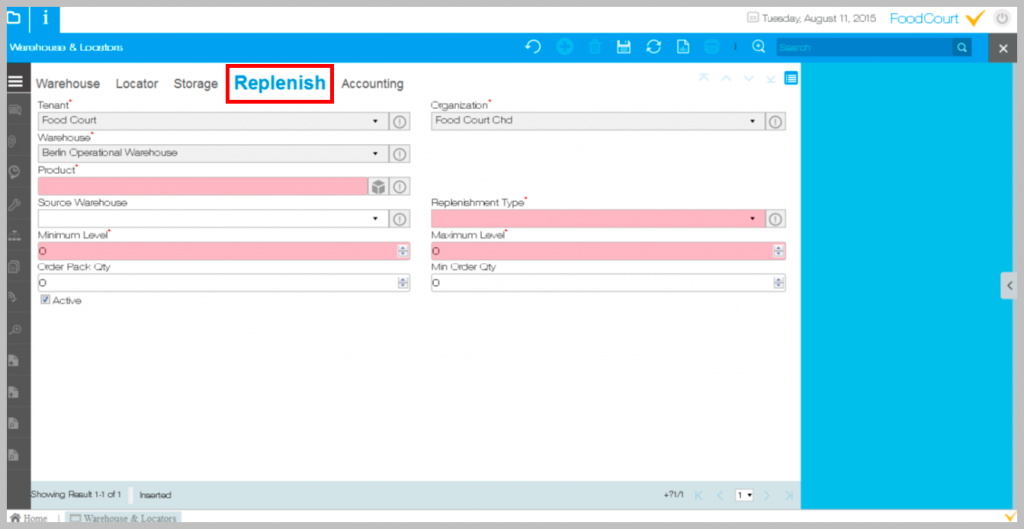Switch to the Accounting tab
Screen dimensions: 1024x529
372,84
